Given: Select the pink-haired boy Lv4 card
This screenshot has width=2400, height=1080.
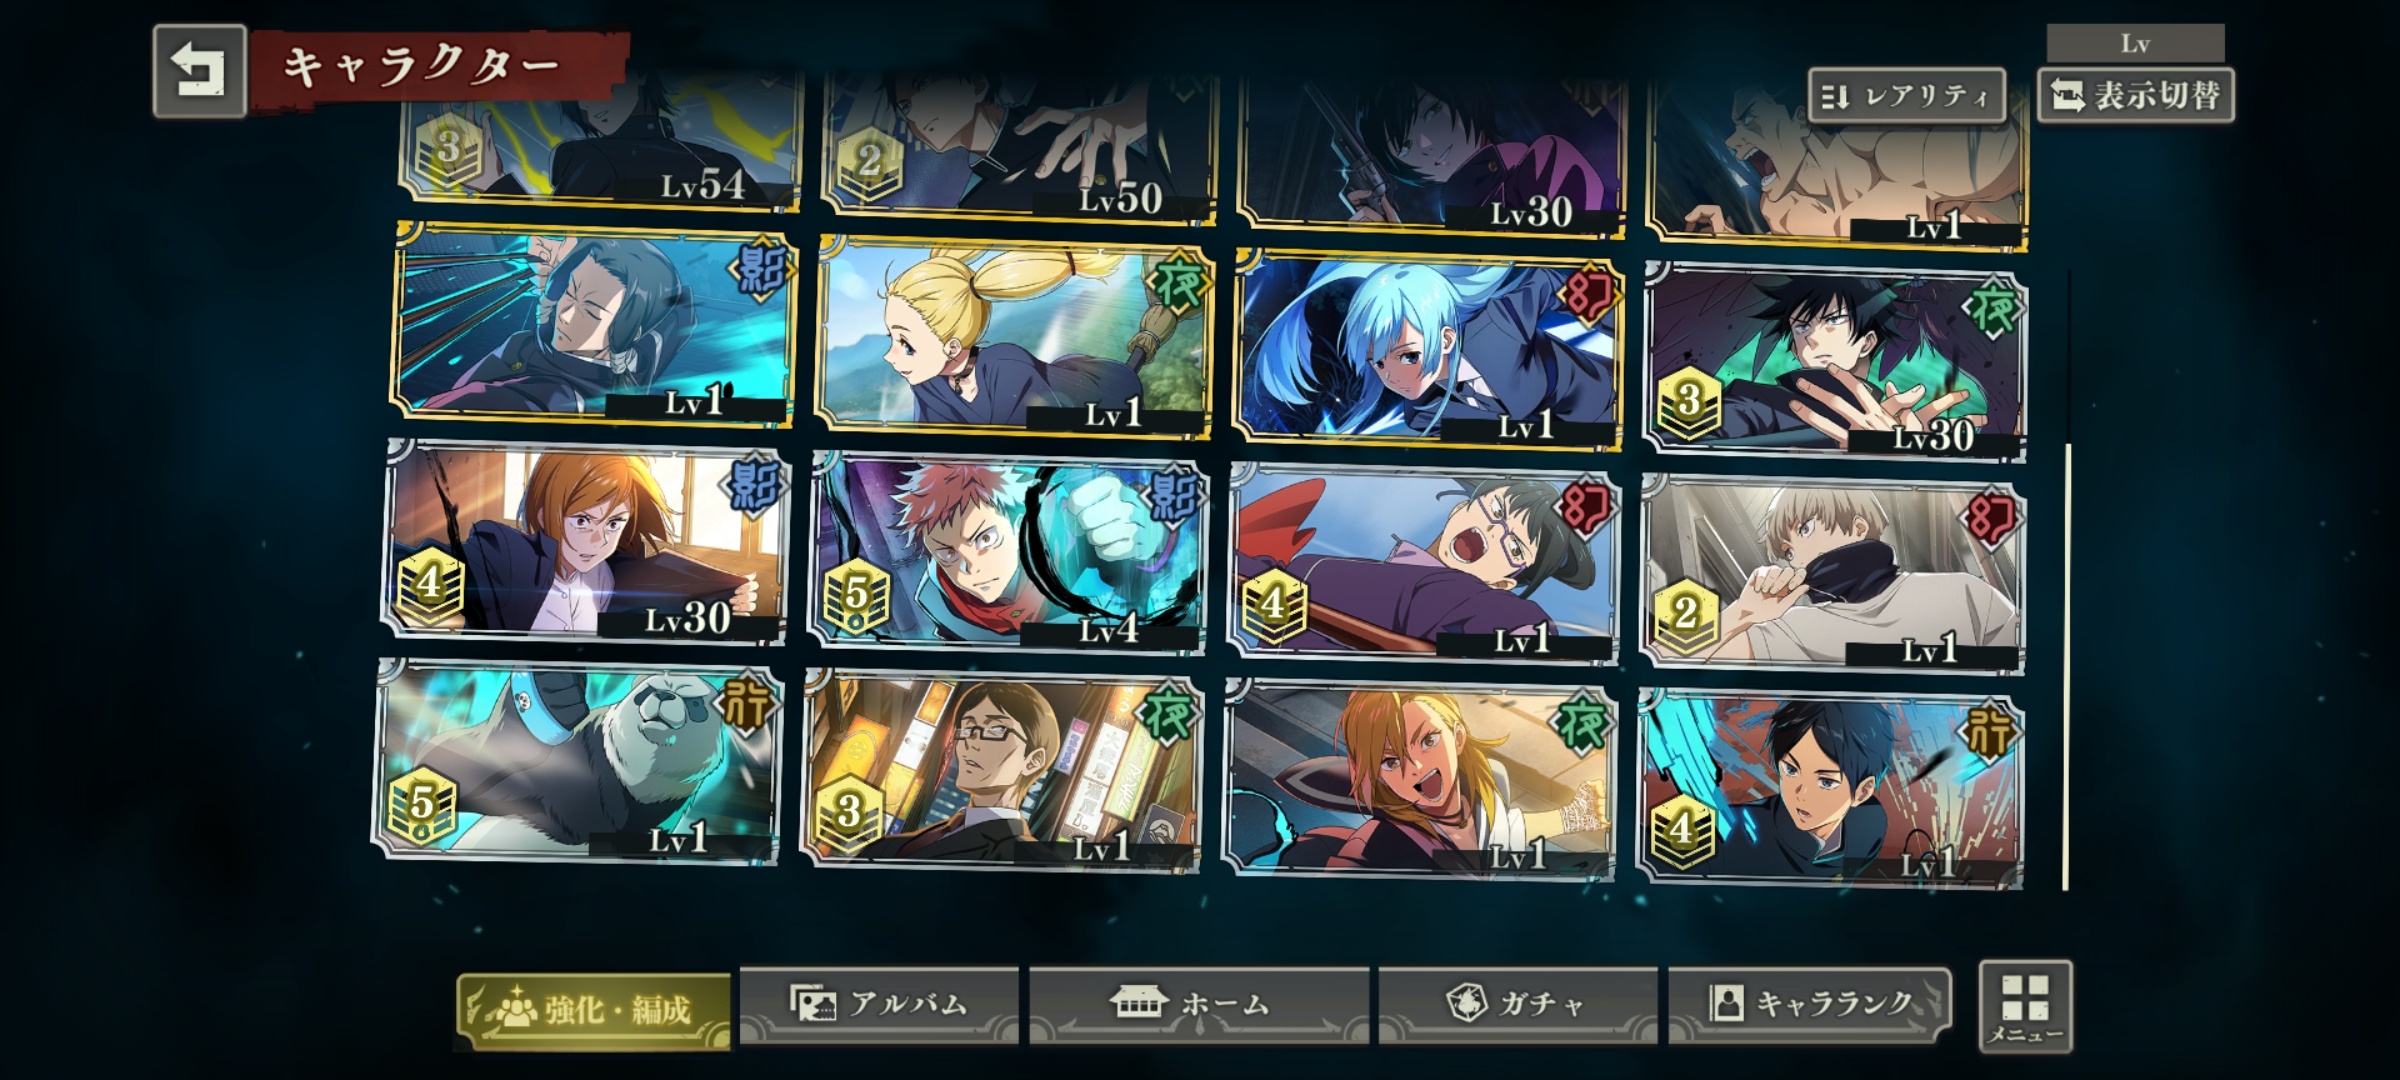Looking at the screenshot, I should (x=1008, y=552).
